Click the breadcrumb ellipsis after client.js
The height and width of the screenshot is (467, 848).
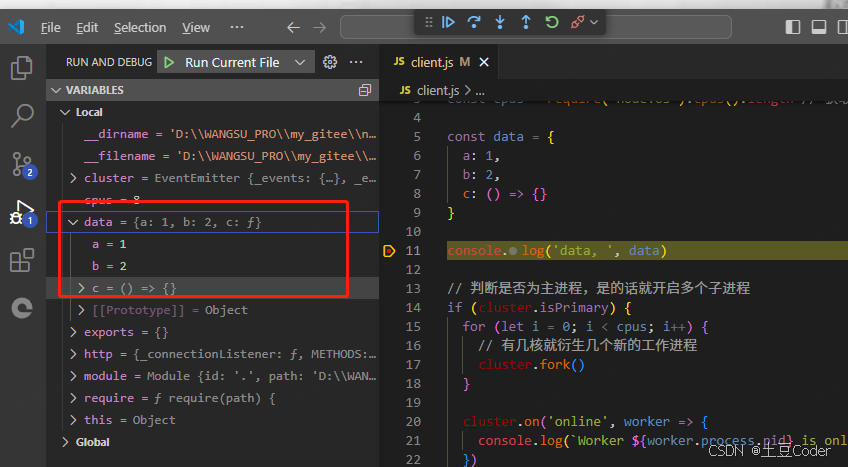(480, 91)
